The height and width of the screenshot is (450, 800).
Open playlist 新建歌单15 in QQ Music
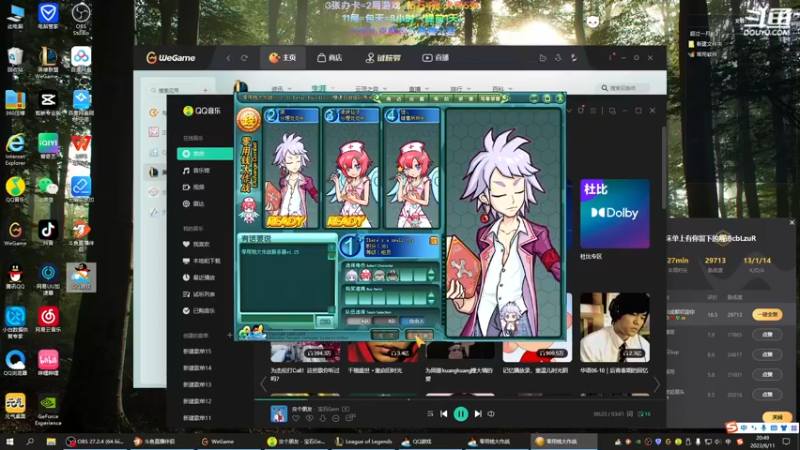tap(197, 352)
